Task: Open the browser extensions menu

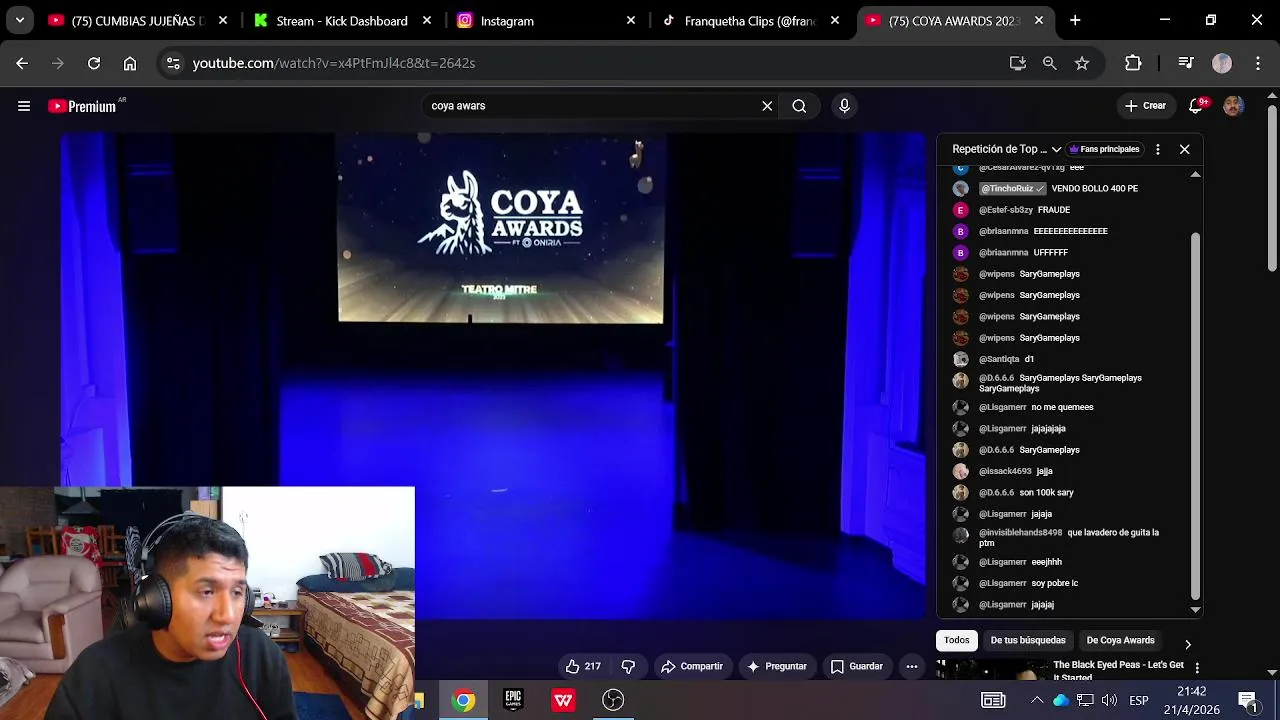Action: click(1133, 63)
